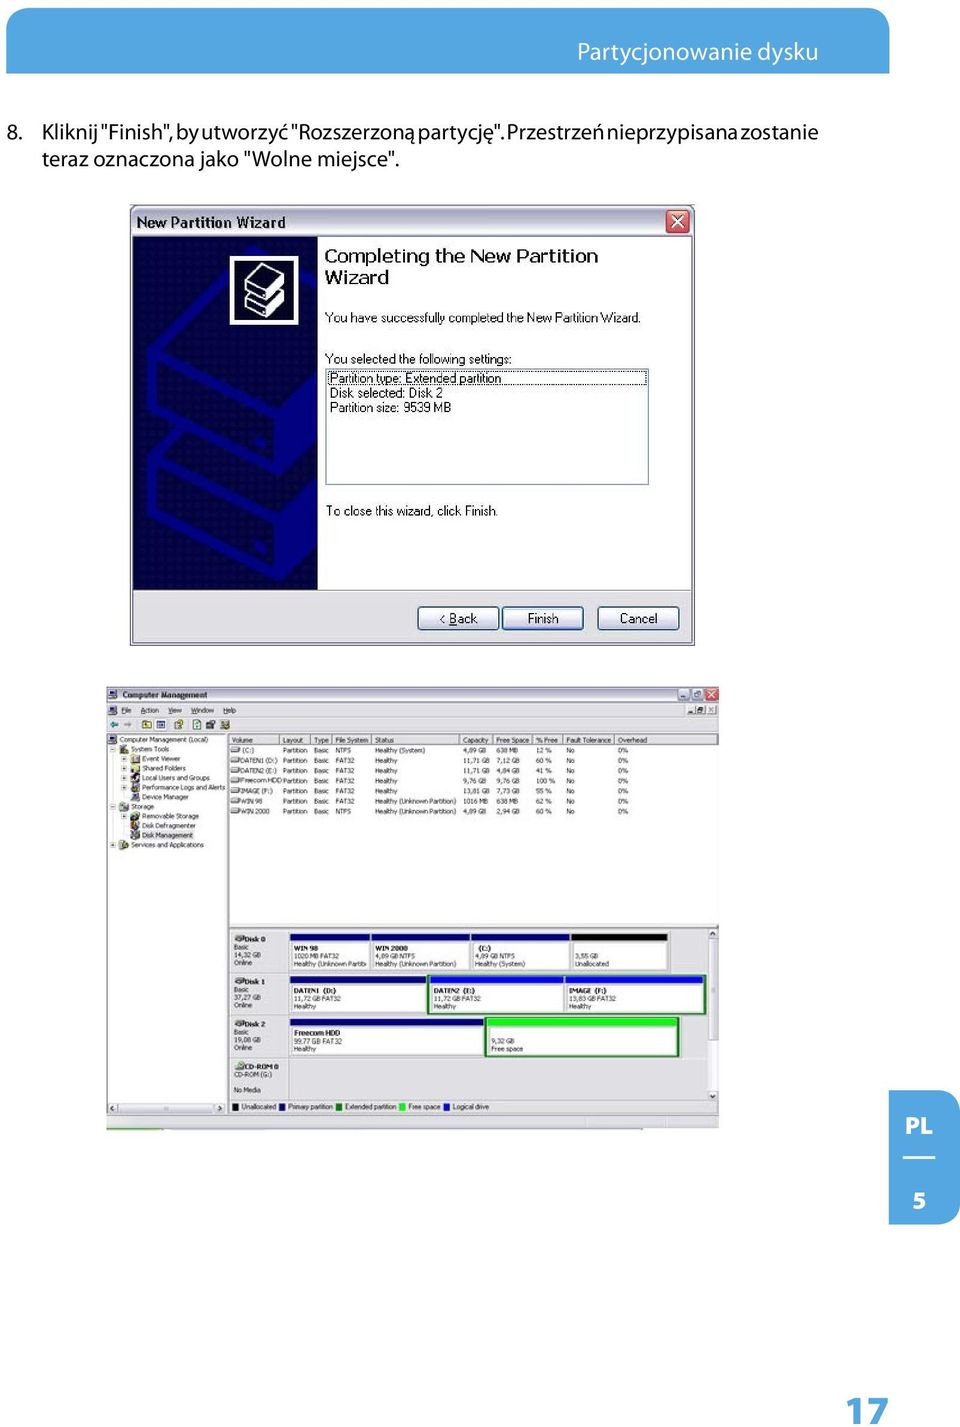Open Action menu in Computer Management
This screenshot has width=960, height=1427.
tap(150, 710)
